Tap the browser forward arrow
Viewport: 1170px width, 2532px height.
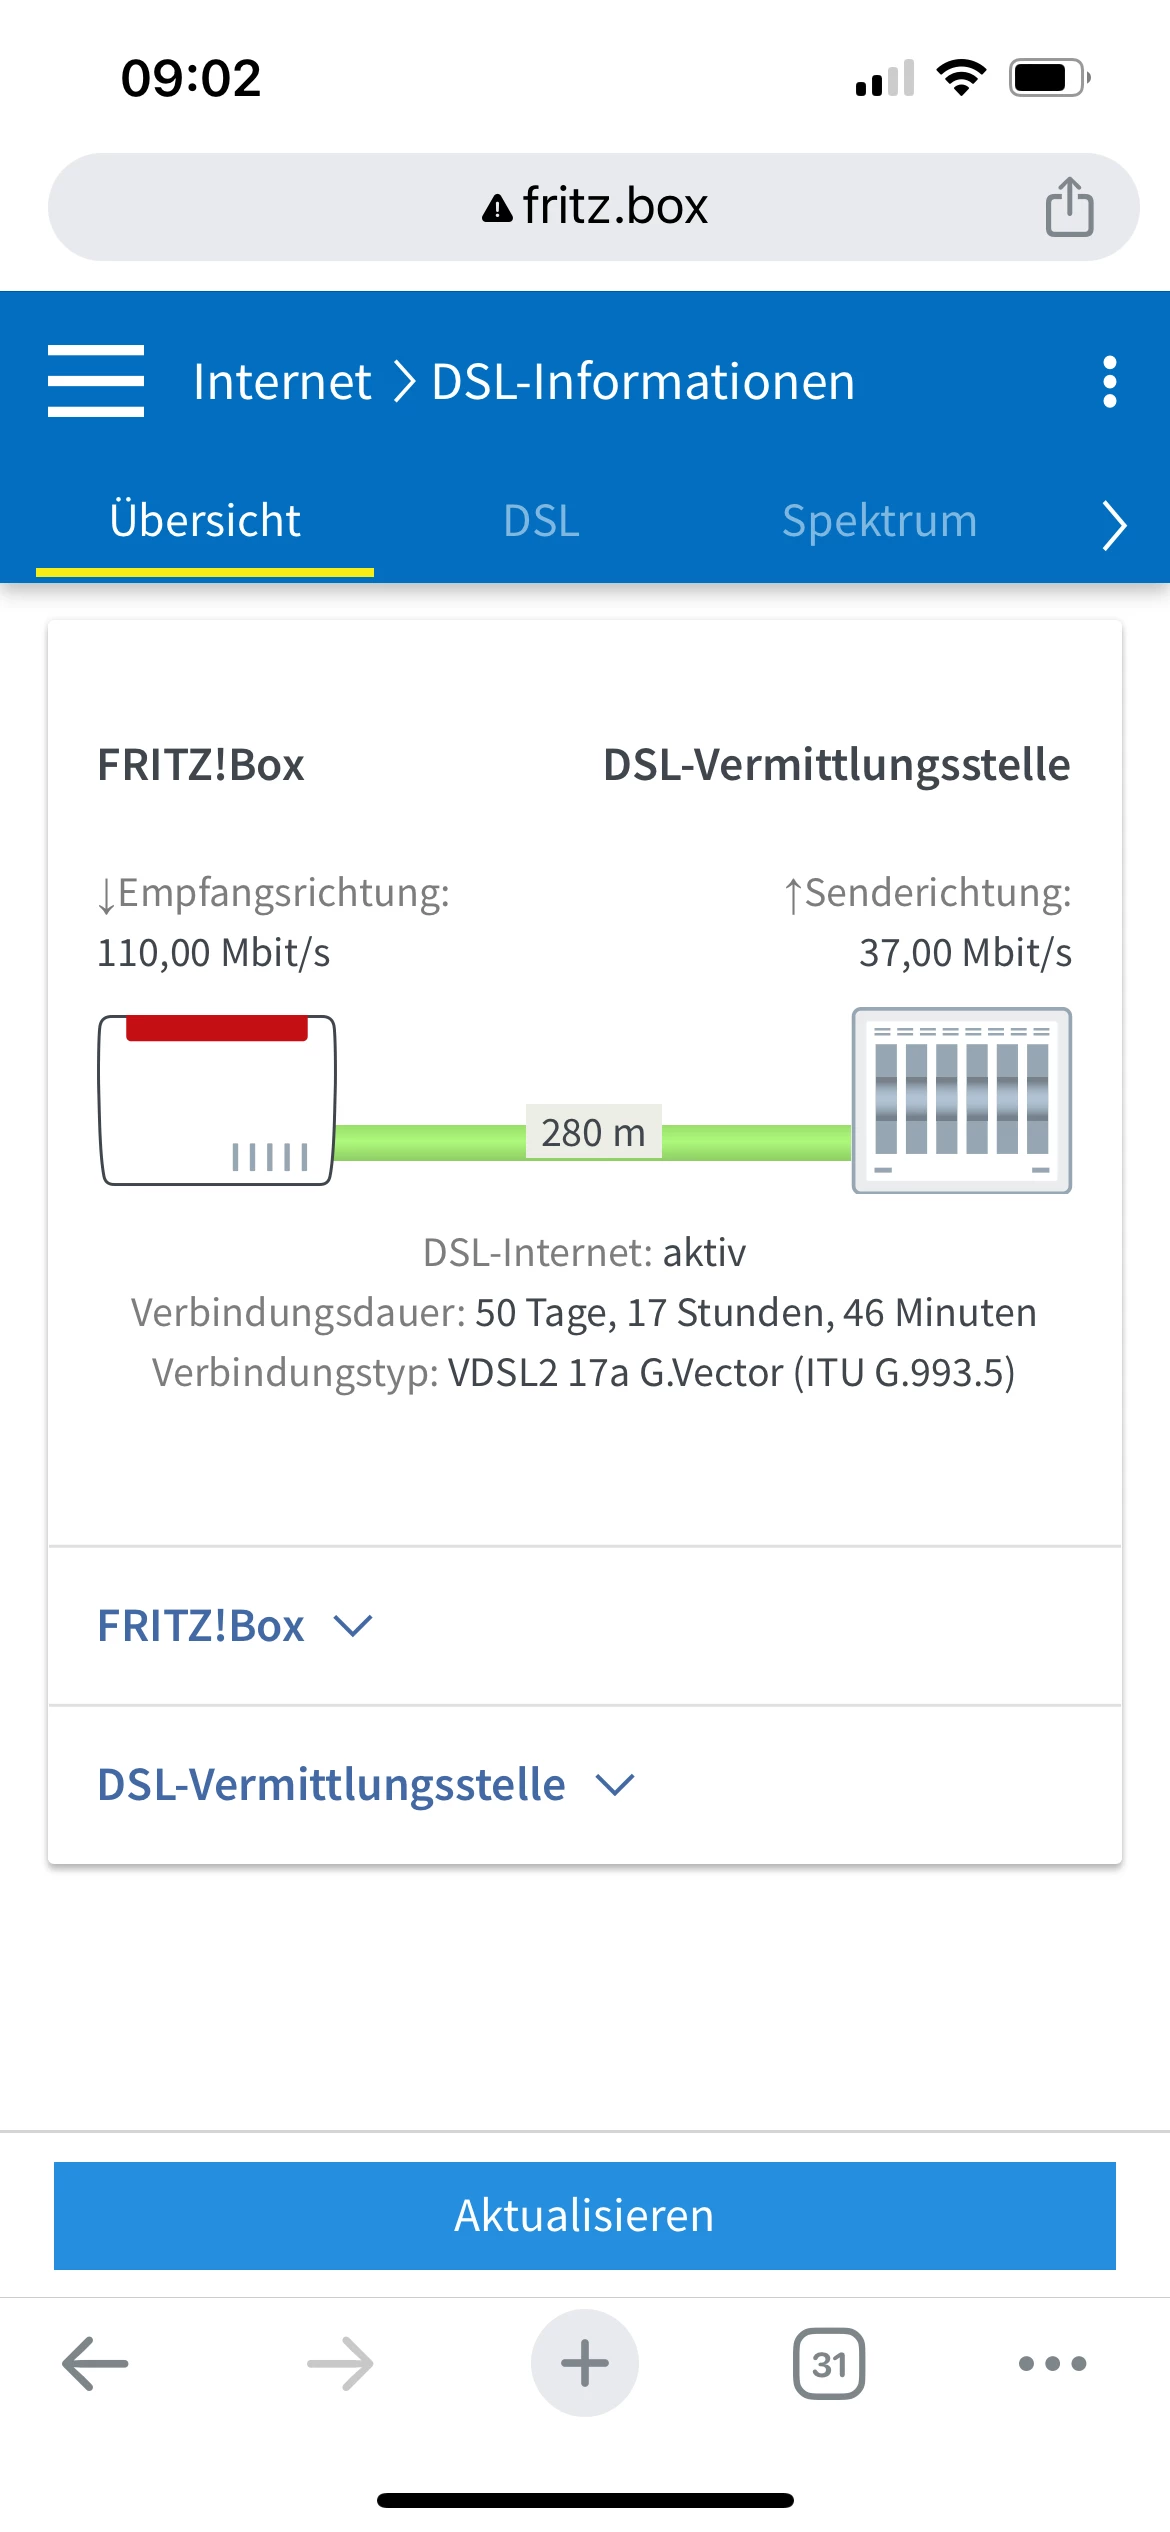click(340, 2364)
